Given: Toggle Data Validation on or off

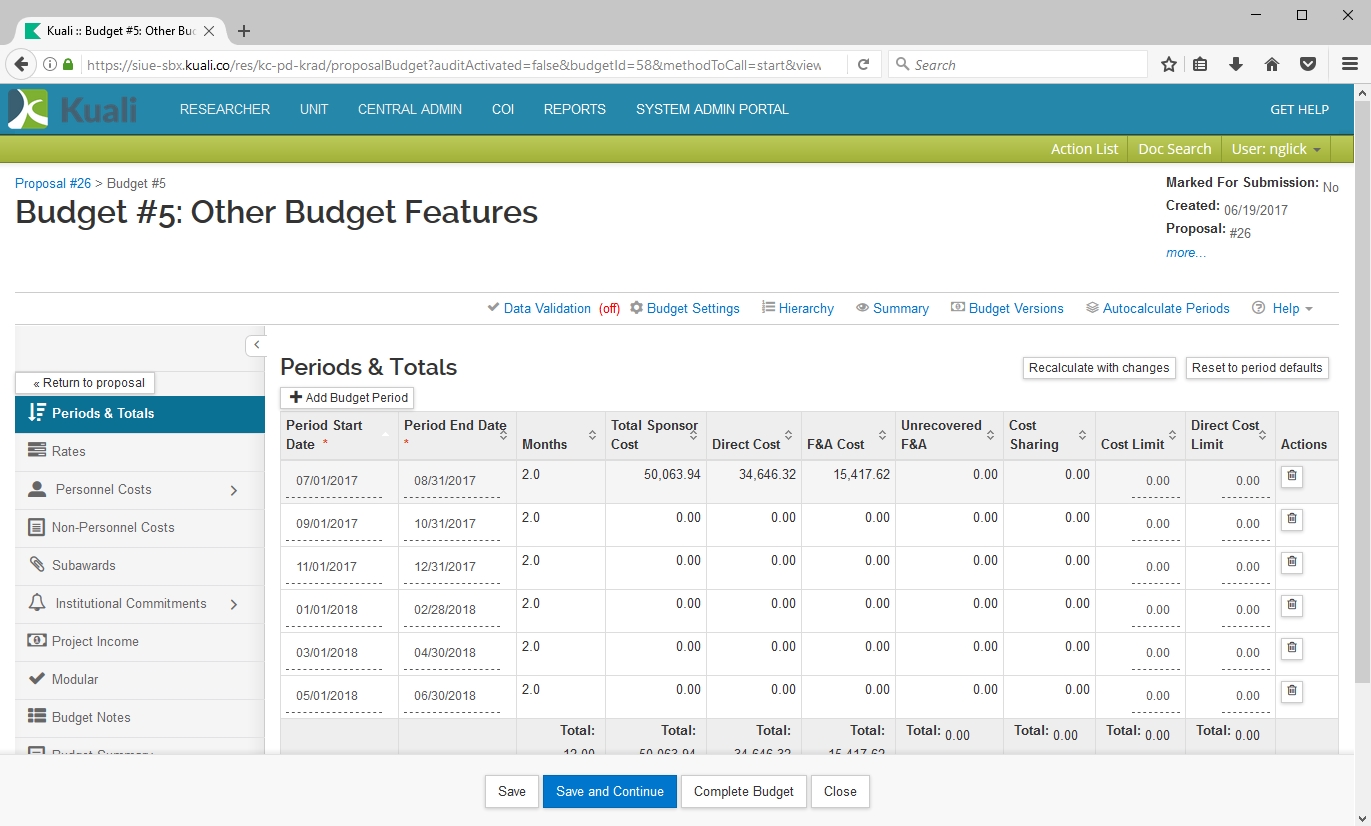Looking at the screenshot, I should 546,309.
